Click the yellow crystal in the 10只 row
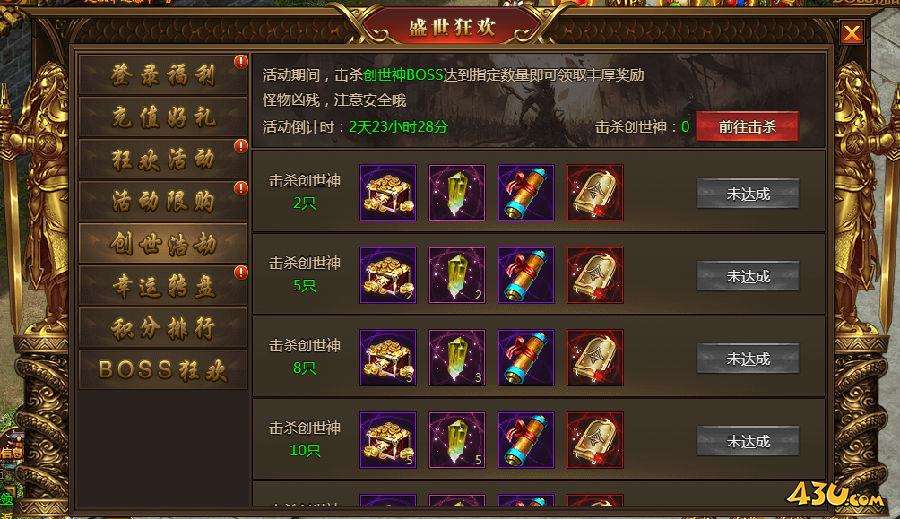The image size is (900, 519). point(457,440)
